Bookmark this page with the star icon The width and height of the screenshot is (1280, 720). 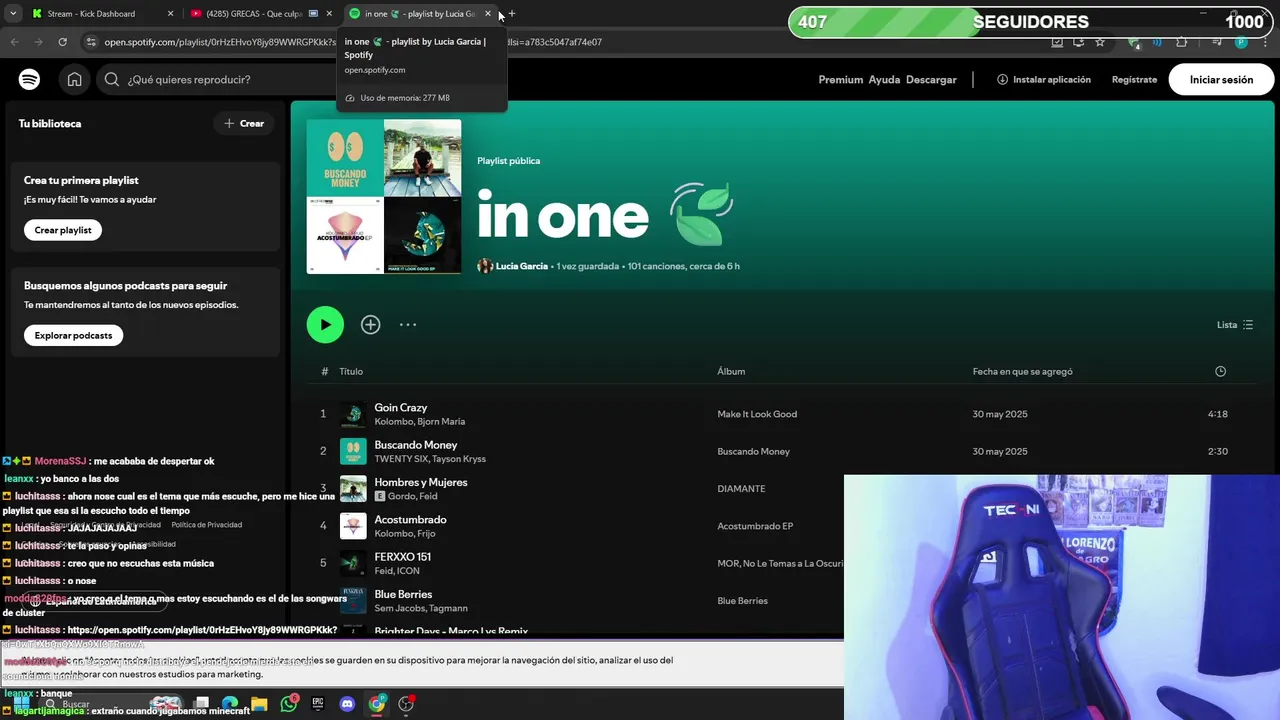1100,42
